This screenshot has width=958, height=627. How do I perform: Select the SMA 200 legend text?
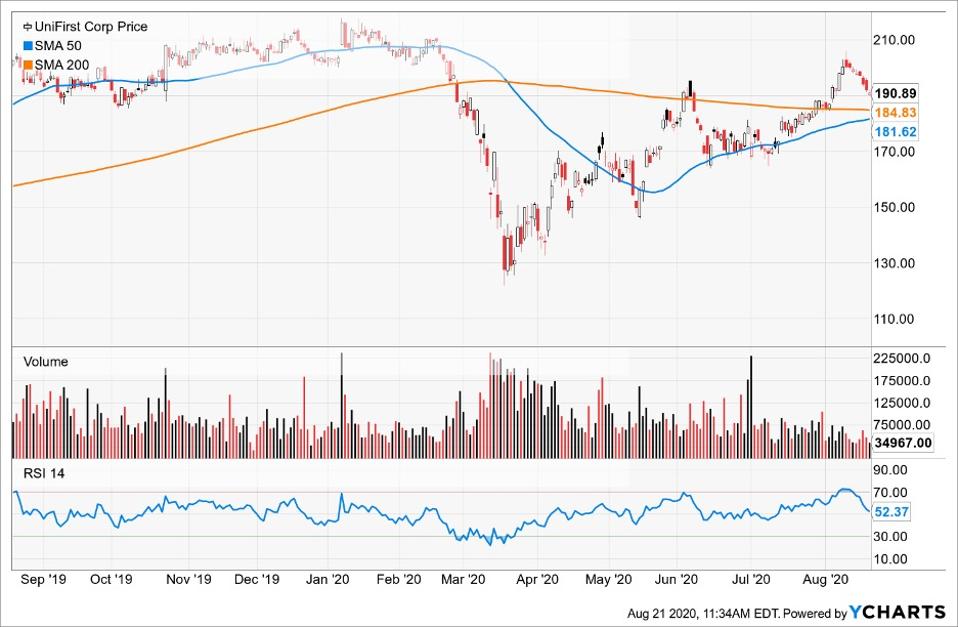pyautogui.click(x=62, y=65)
